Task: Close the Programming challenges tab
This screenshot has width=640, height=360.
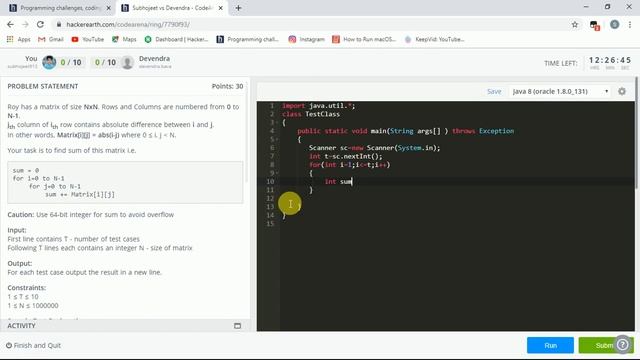Action: [x=109, y=8]
